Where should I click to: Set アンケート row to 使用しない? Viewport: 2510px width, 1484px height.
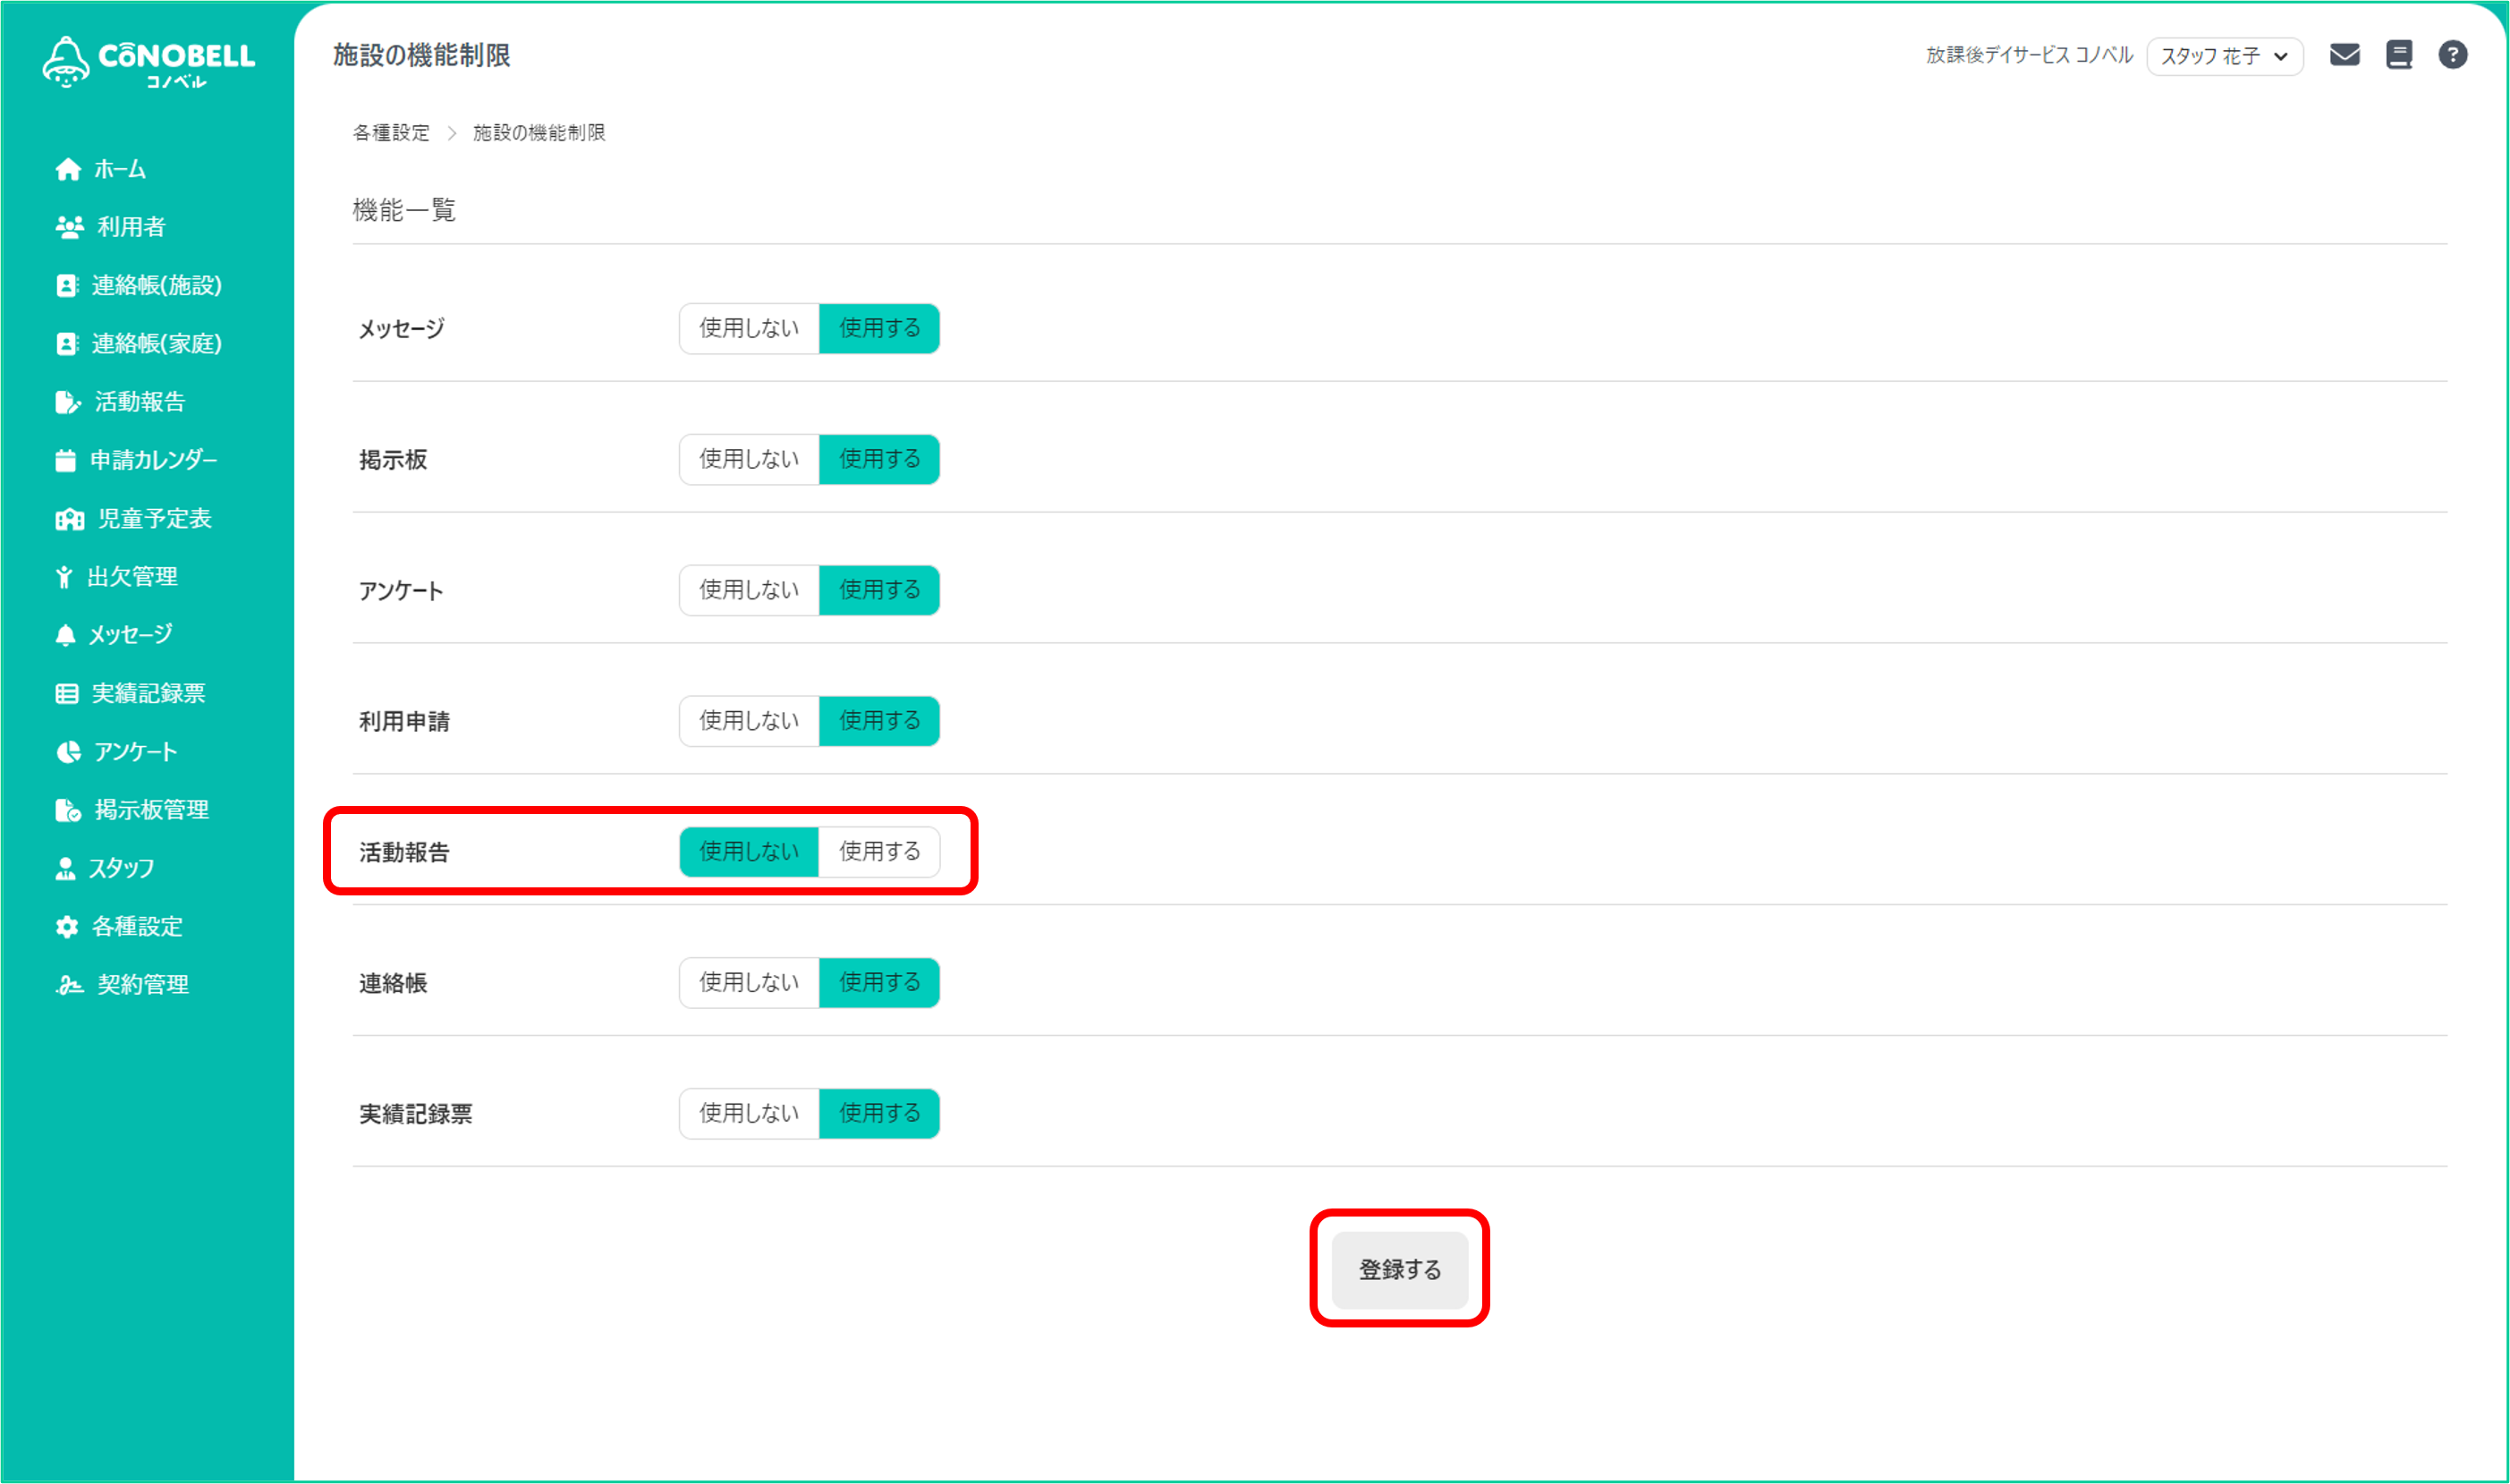[749, 590]
